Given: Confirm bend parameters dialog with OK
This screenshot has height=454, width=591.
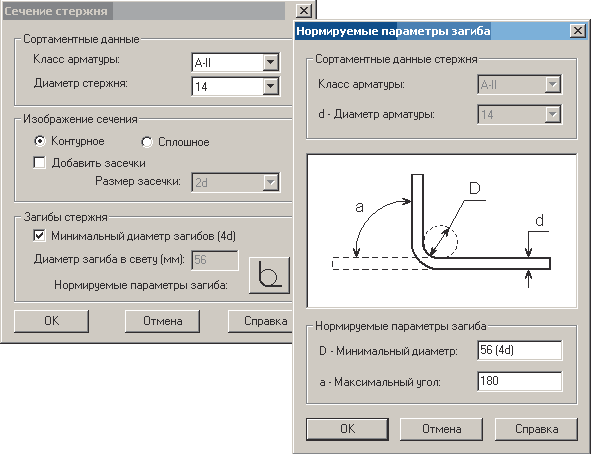Looking at the screenshot, I should pos(347,429).
